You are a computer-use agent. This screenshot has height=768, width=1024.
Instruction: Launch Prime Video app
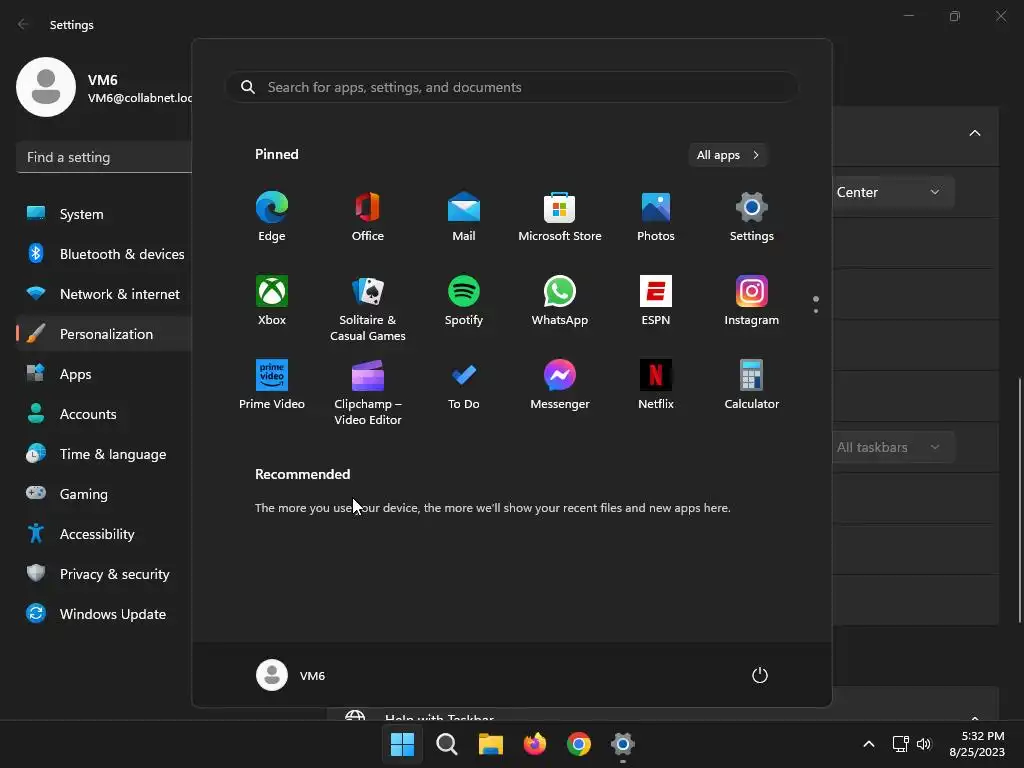272,385
